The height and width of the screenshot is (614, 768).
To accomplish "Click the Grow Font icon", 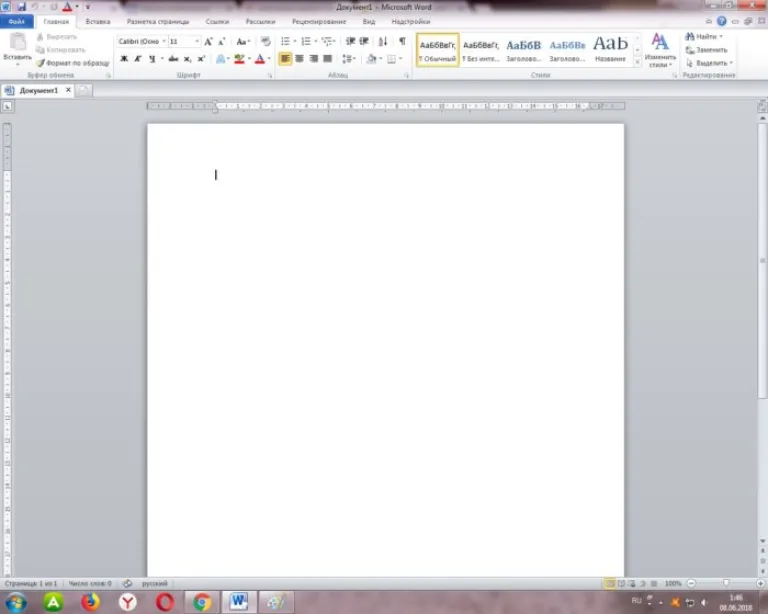I will coord(208,42).
